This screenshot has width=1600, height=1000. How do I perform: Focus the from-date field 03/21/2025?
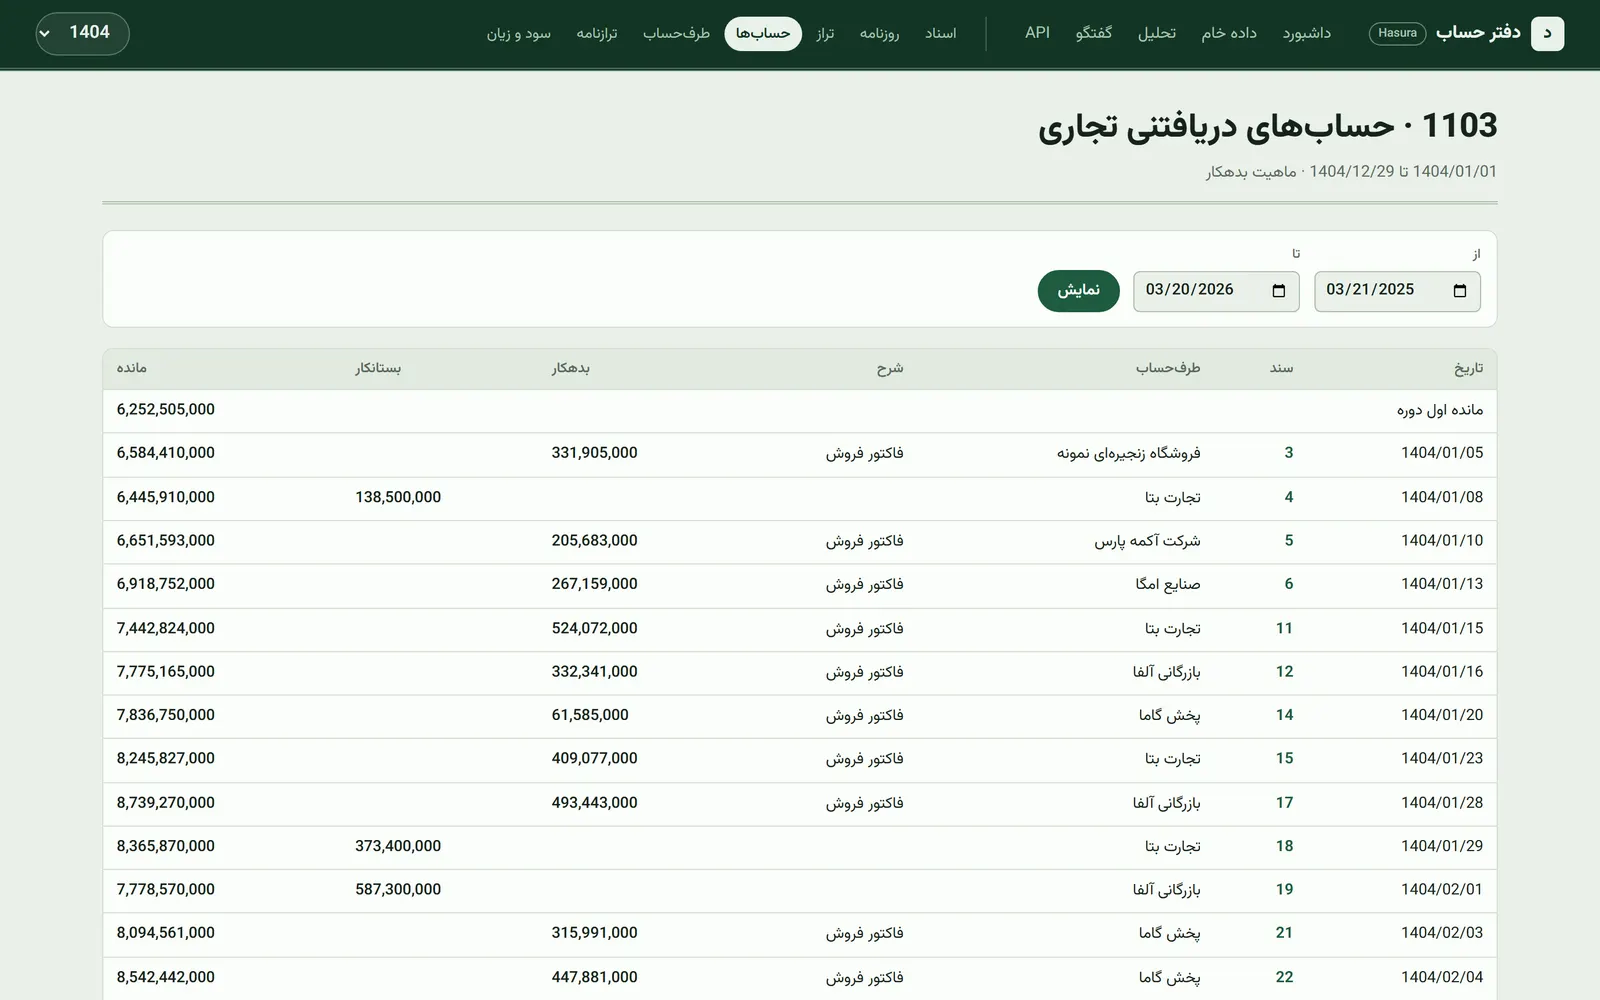pyautogui.click(x=1397, y=291)
